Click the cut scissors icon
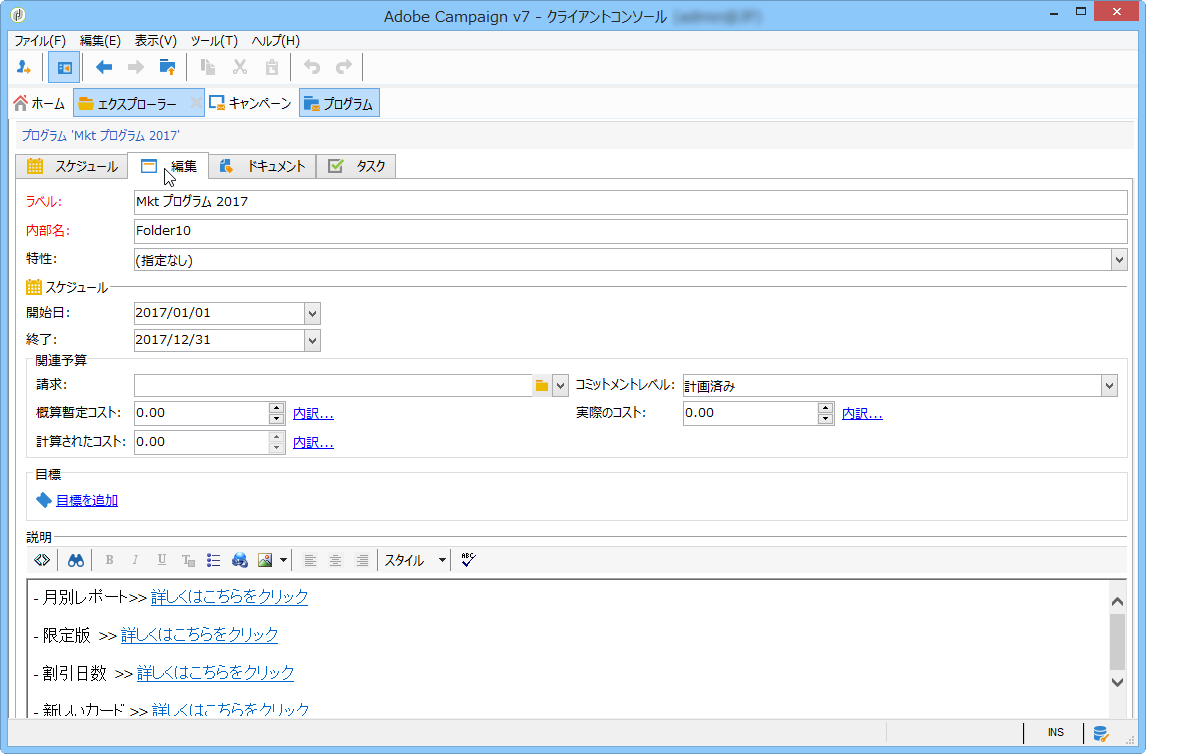 [x=240, y=68]
